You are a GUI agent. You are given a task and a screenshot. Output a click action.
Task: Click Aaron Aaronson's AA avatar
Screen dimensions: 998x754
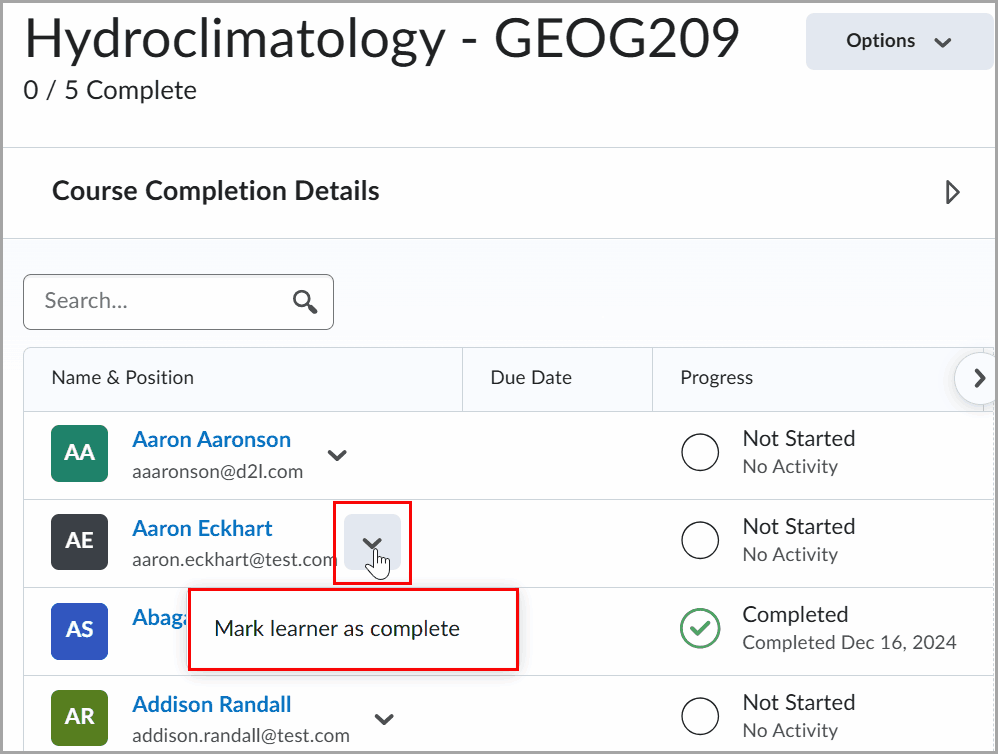(x=79, y=453)
